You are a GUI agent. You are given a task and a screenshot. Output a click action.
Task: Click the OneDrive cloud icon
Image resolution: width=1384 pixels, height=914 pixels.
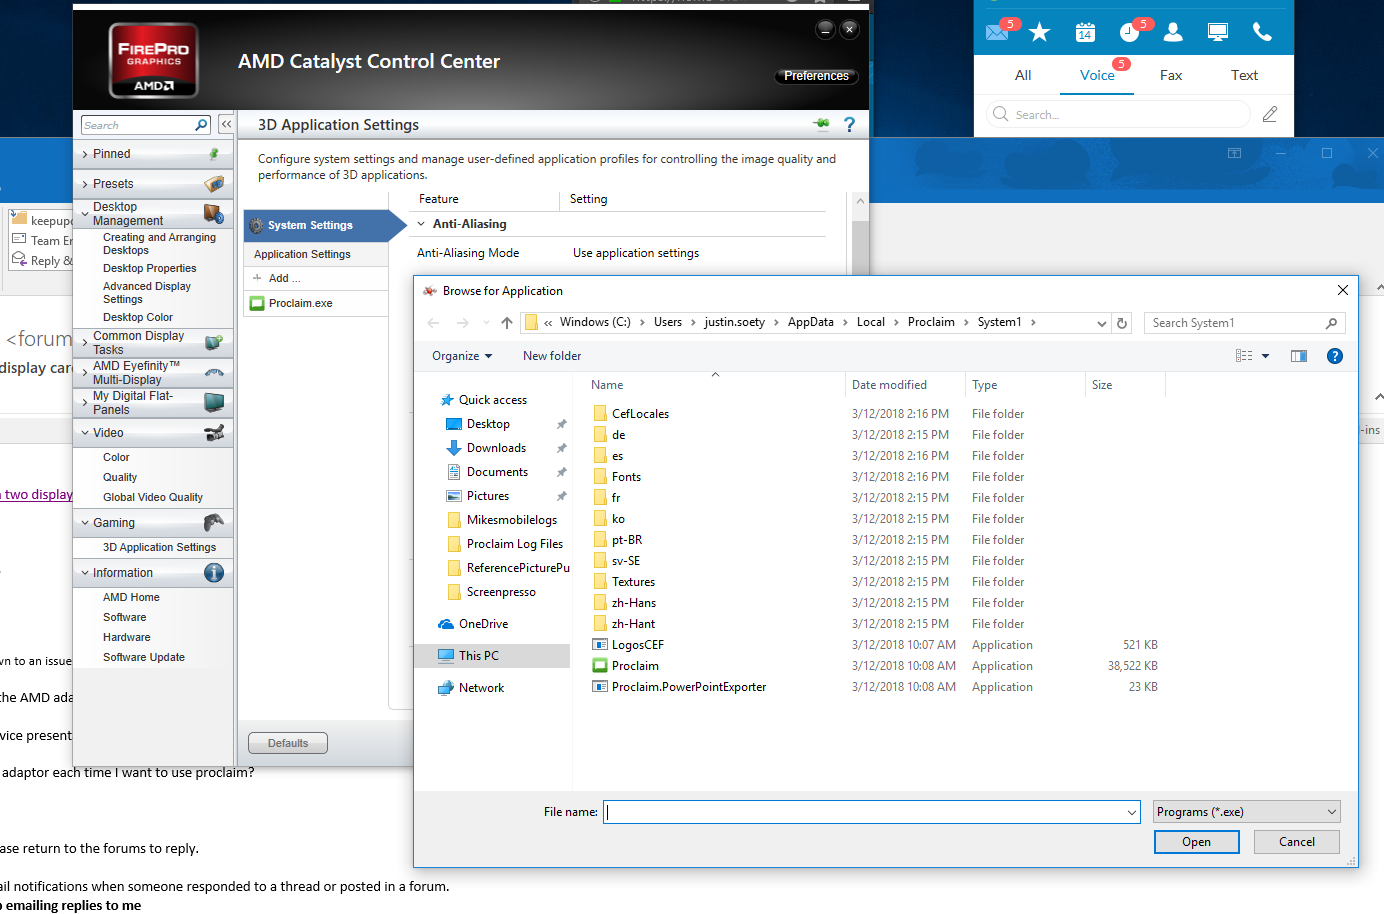tap(446, 624)
